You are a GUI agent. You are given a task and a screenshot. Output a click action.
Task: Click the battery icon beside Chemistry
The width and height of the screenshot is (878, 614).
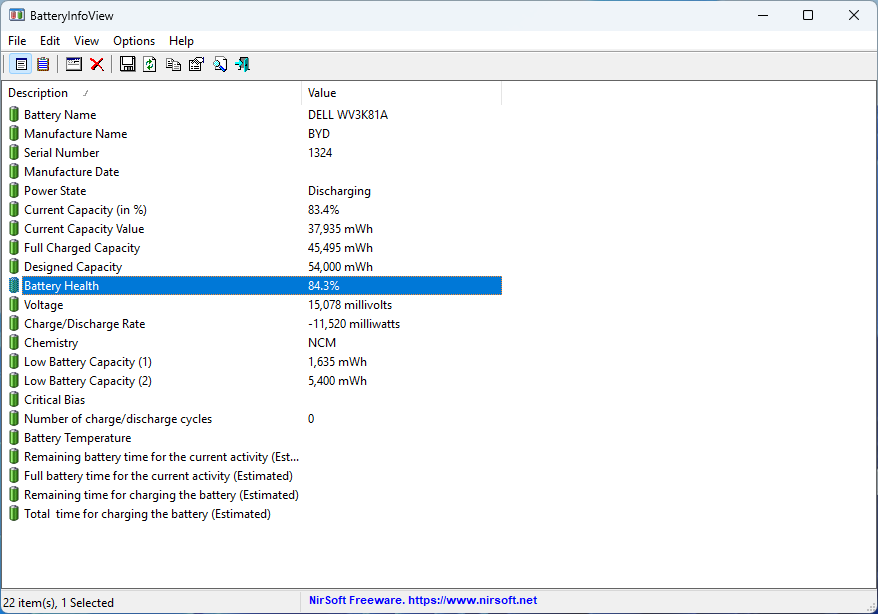(14, 343)
